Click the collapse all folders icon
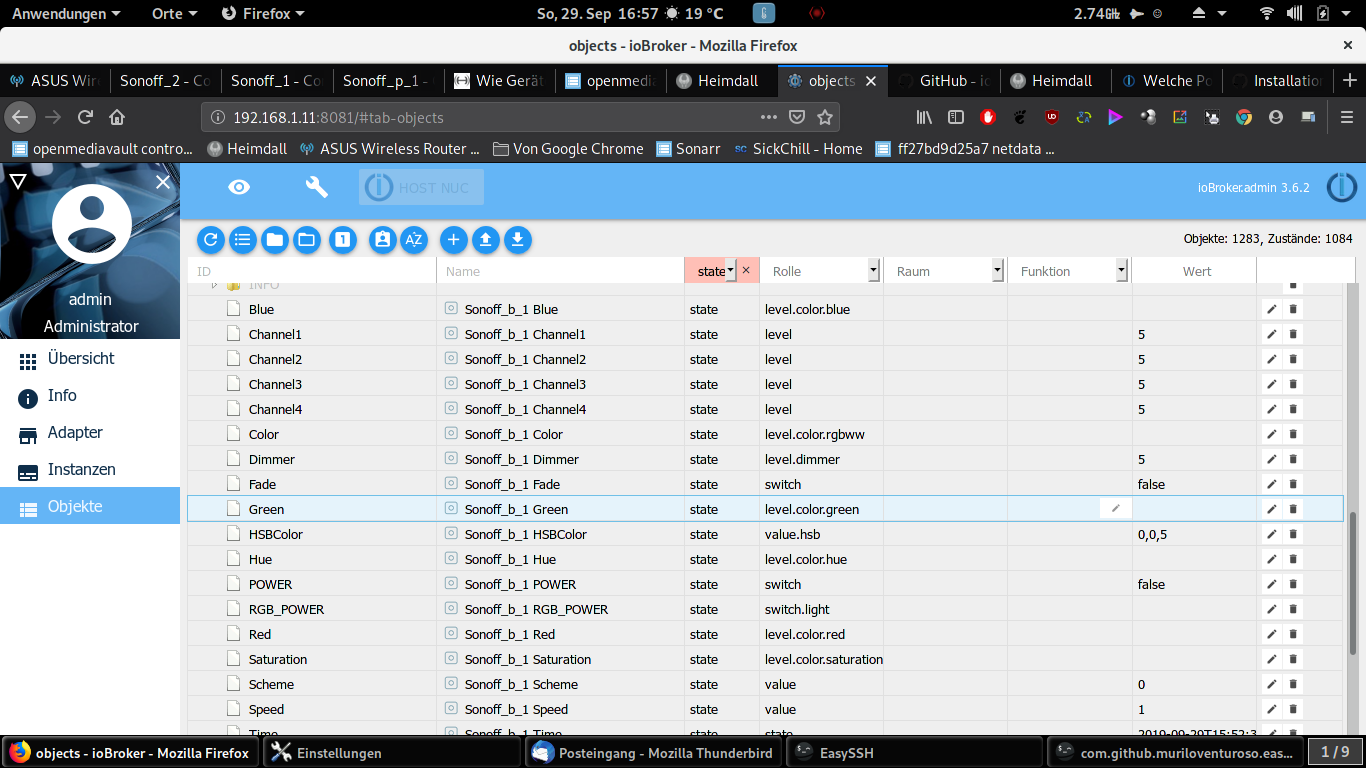Viewport: 1366px width, 768px height. click(x=275, y=239)
